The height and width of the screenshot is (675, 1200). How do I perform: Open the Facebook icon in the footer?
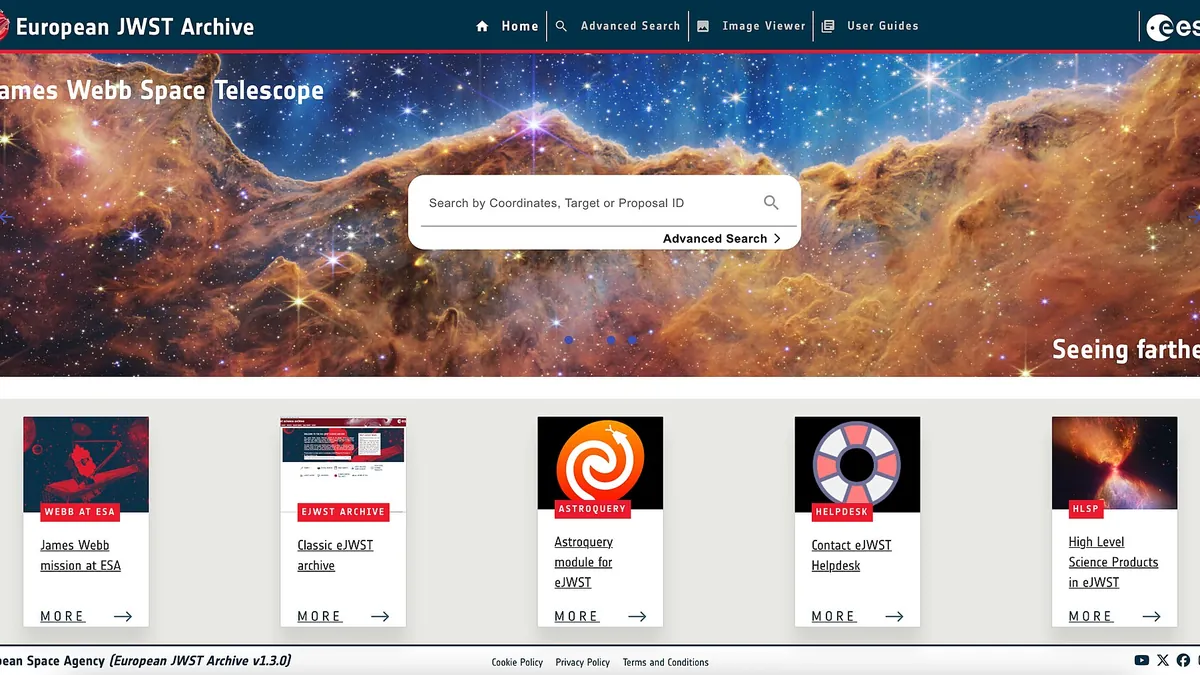point(1183,660)
